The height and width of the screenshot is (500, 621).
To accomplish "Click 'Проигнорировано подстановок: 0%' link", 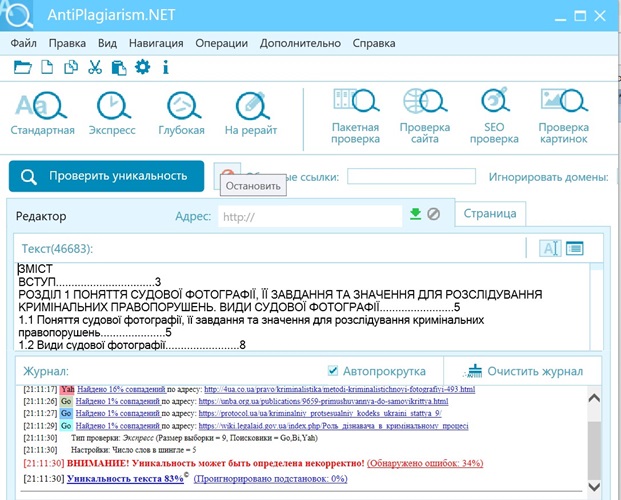I will coord(270,479).
